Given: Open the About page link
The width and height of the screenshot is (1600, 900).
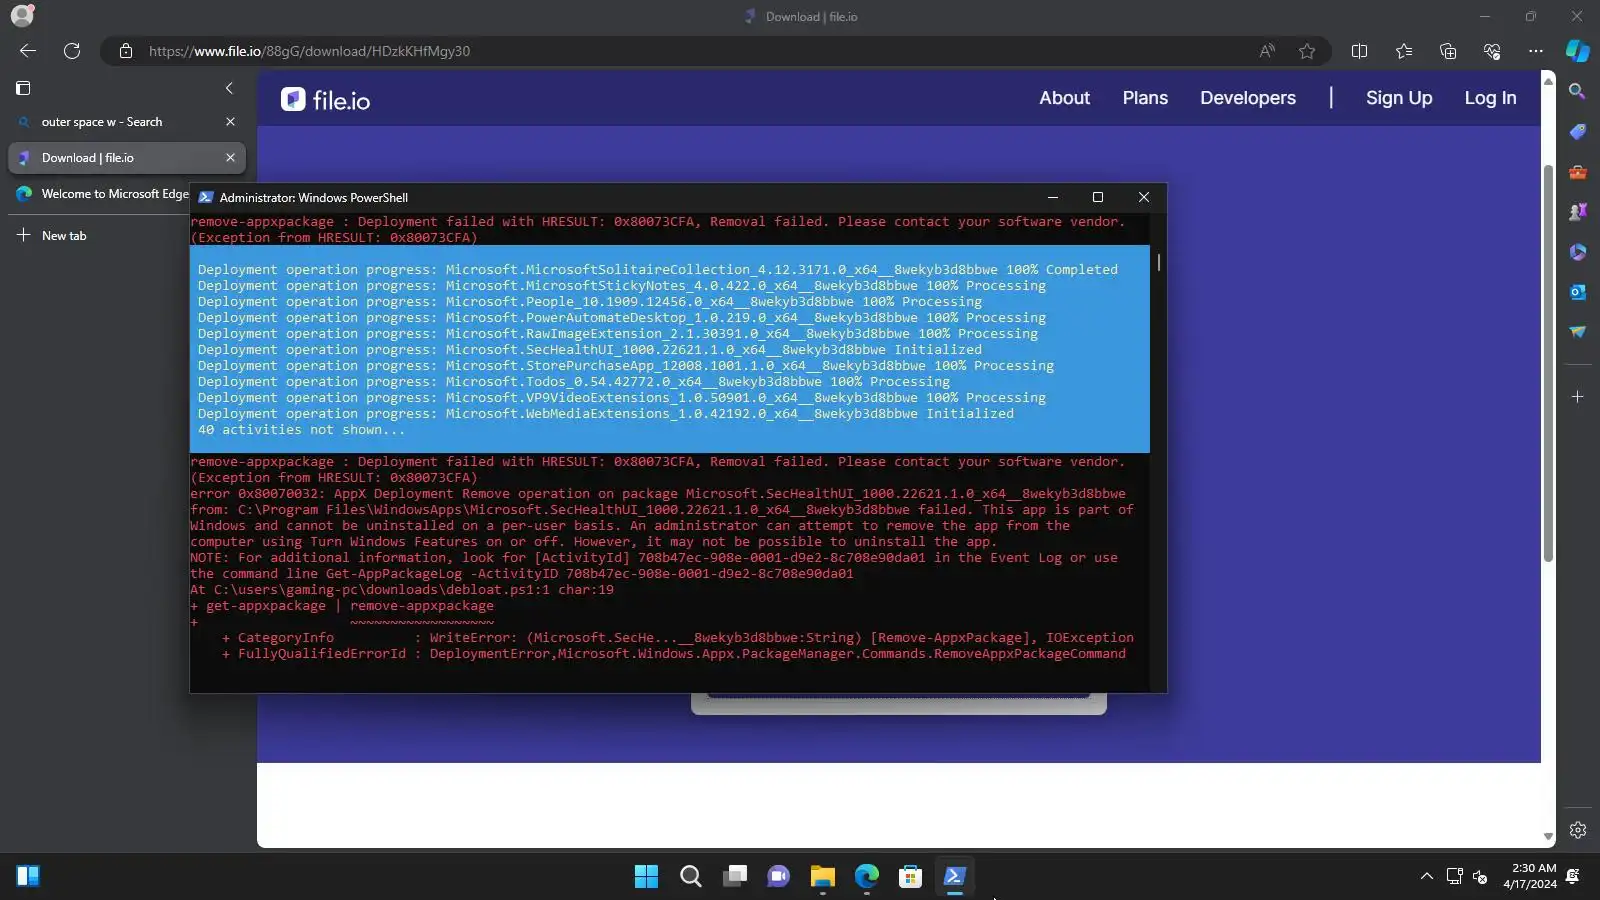Looking at the screenshot, I should 1064,98.
